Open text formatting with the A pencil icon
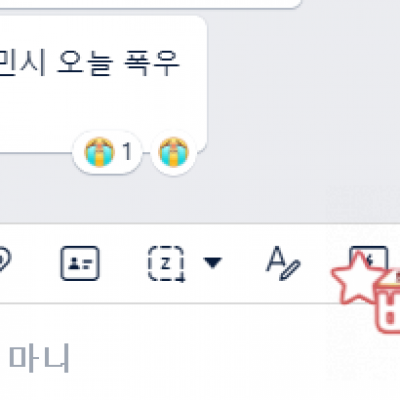This screenshot has height=400, width=400. pyautogui.click(x=283, y=263)
